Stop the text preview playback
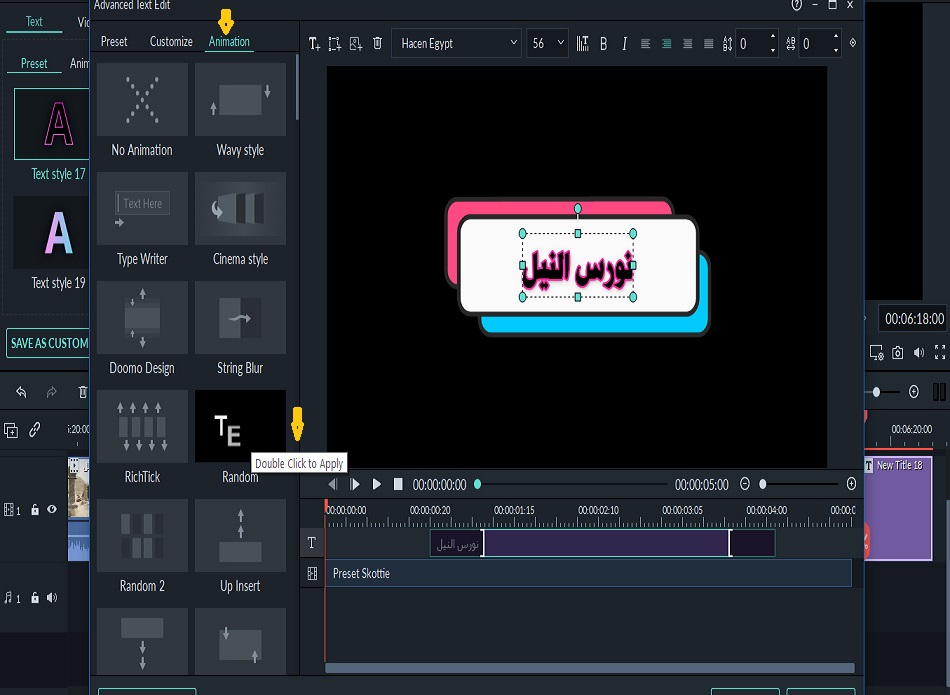 (x=398, y=484)
